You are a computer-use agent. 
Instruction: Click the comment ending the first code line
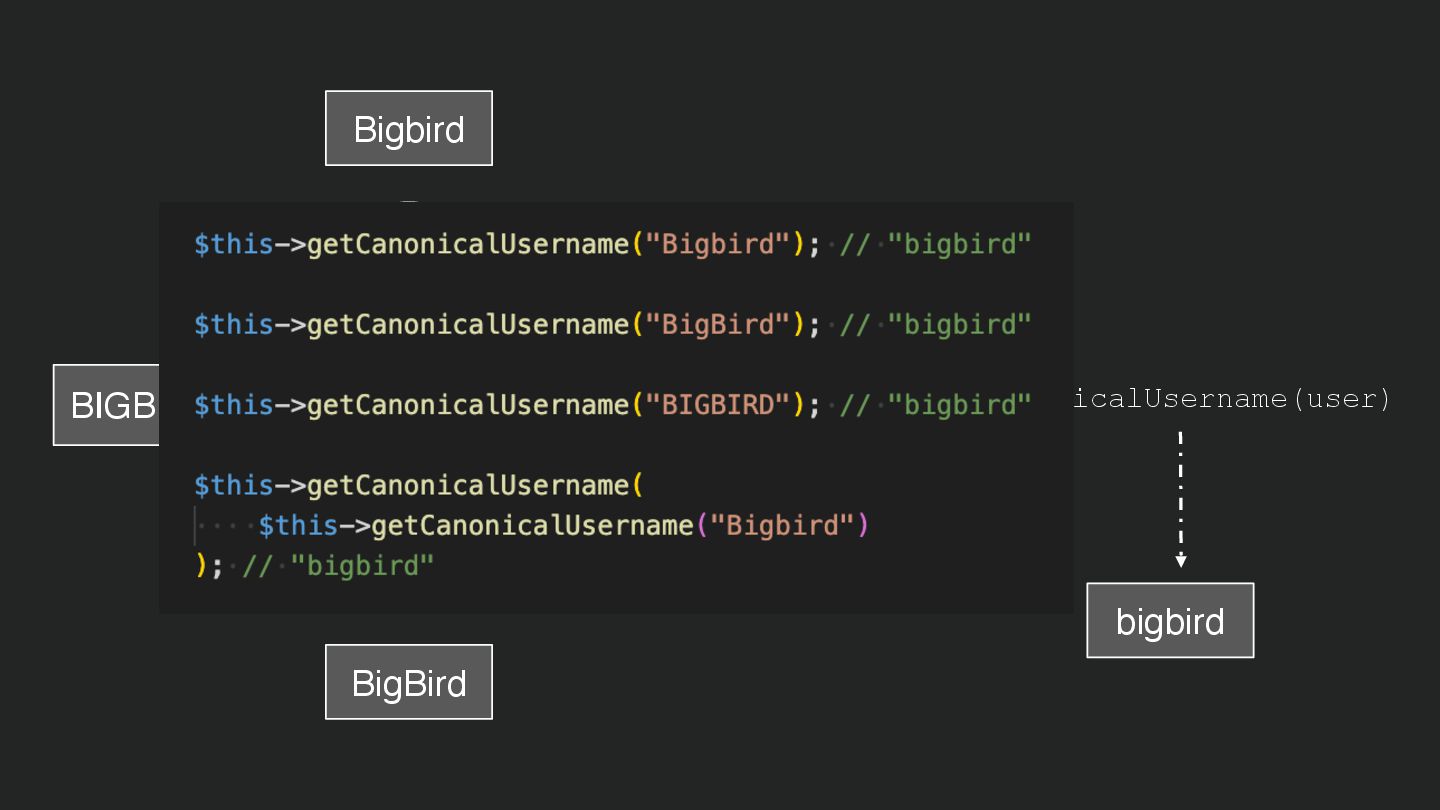tap(935, 244)
